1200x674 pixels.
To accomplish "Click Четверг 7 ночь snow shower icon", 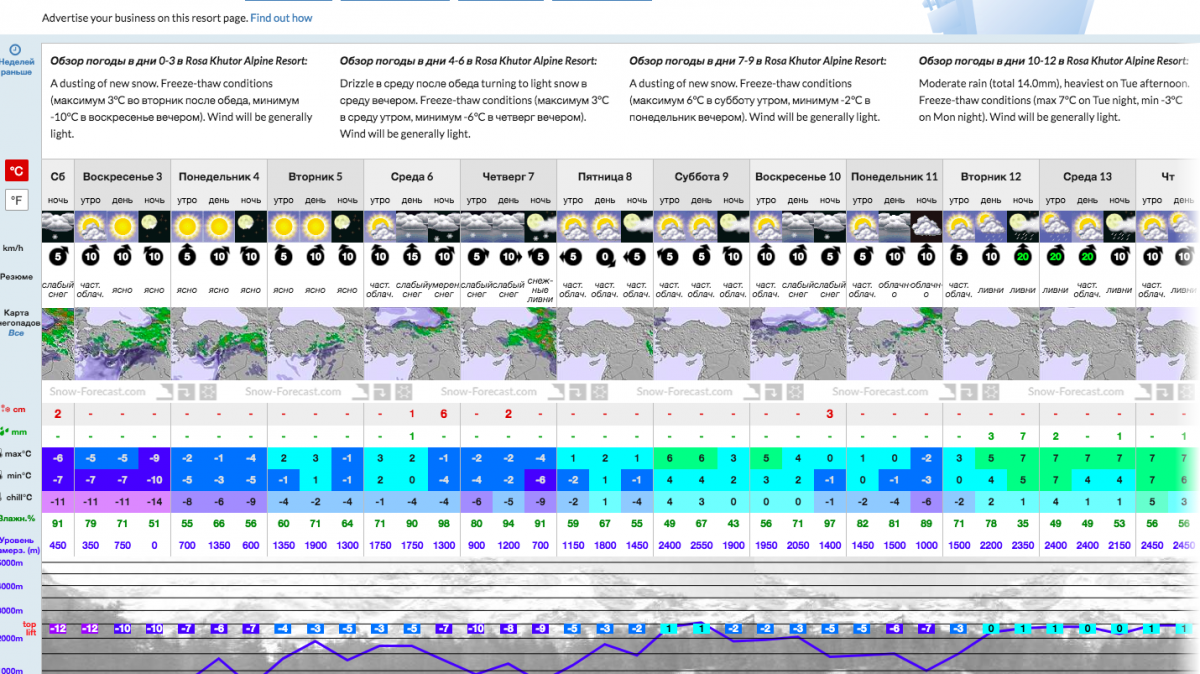I will pos(540,224).
